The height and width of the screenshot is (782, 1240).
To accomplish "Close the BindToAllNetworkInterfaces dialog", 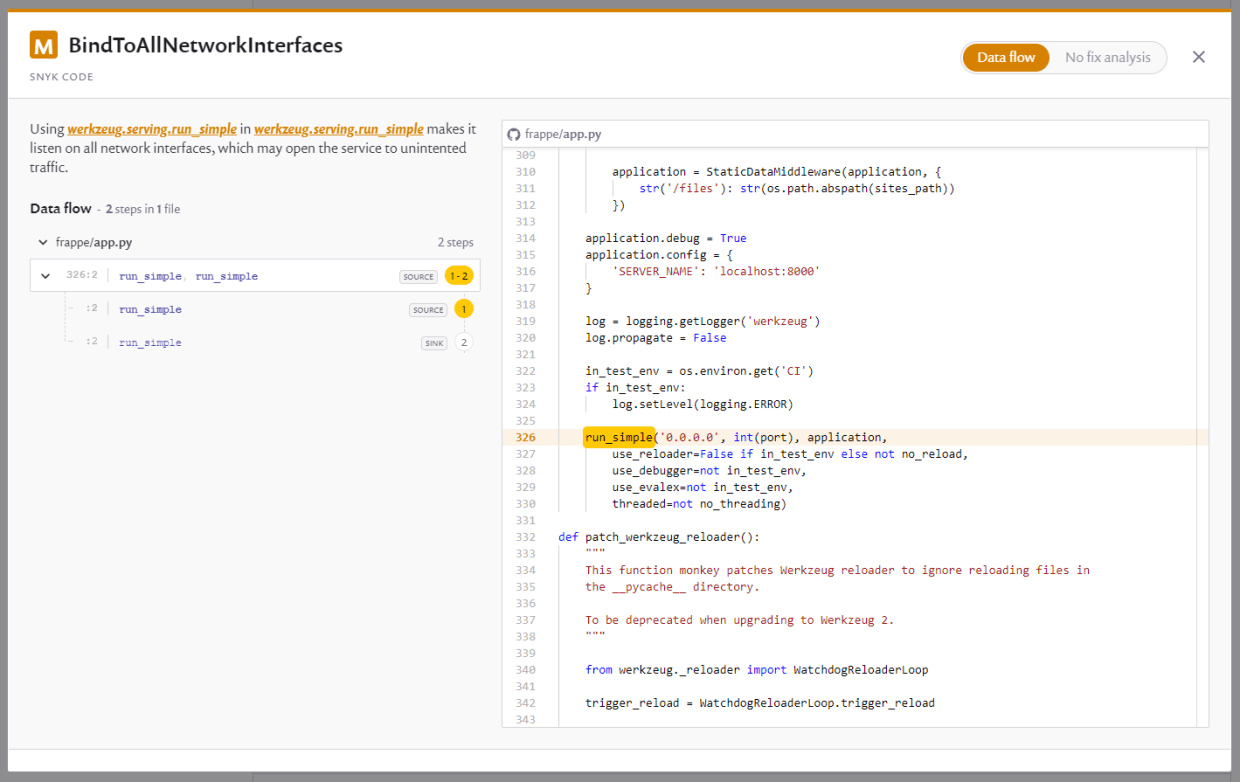I will tap(1199, 57).
